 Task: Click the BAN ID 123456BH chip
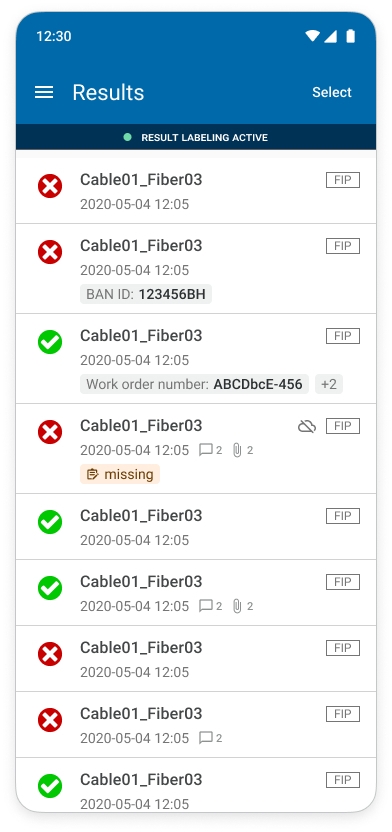[146, 294]
